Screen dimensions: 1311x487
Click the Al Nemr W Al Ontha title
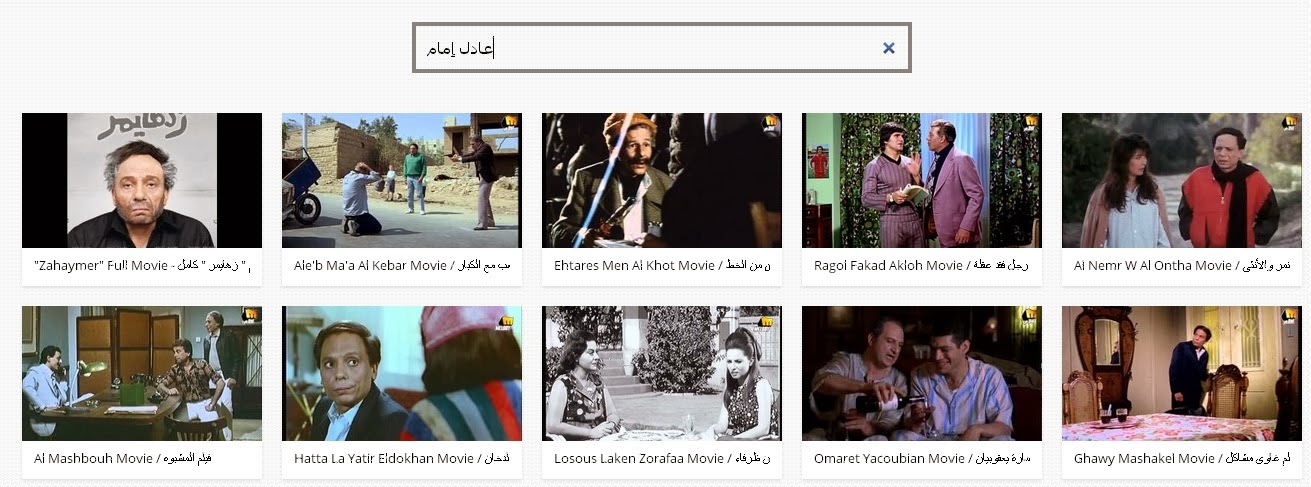pyautogui.click(x=1182, y=266)
